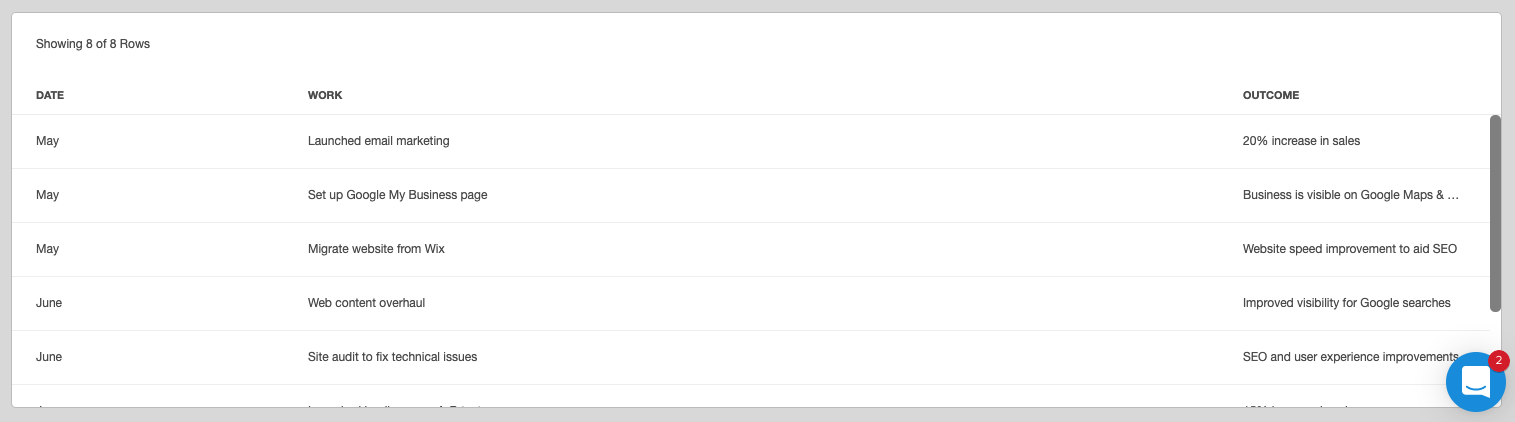Click truncated 'Business is visible on Google Maps' cell
This screenshot has width=1515, height=422.
point(1351,195)
